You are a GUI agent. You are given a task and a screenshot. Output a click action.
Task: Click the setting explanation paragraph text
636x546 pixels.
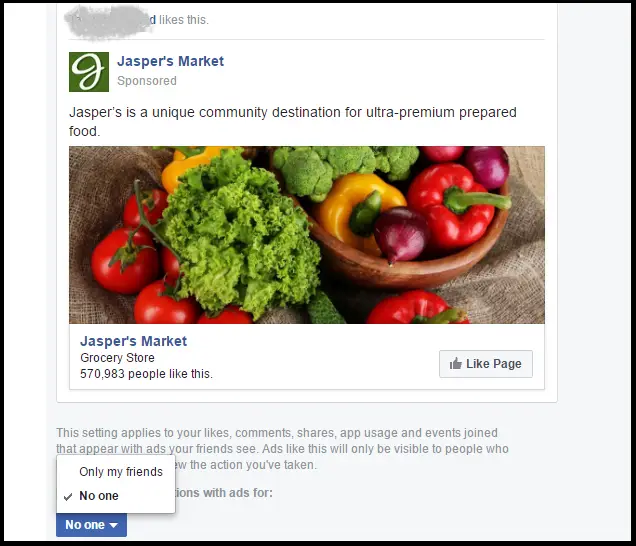282,449
